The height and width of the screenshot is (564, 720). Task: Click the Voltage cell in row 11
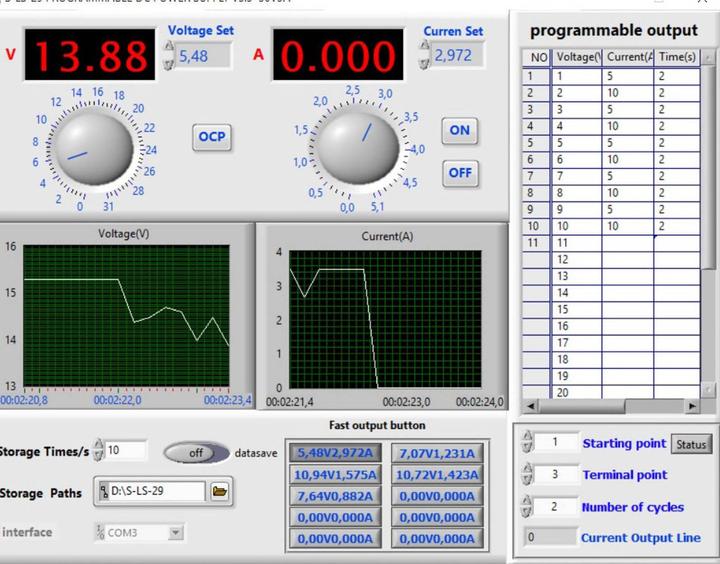(x=577, y=243)
